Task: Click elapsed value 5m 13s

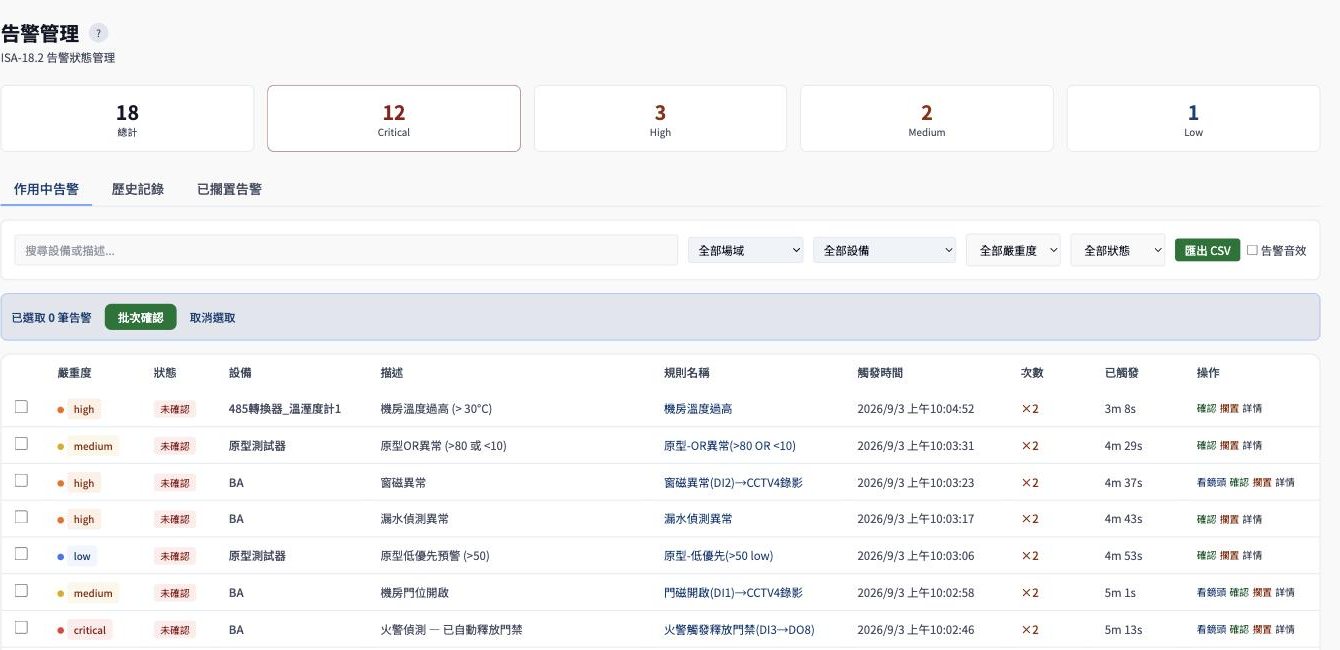Action: 1123,630
